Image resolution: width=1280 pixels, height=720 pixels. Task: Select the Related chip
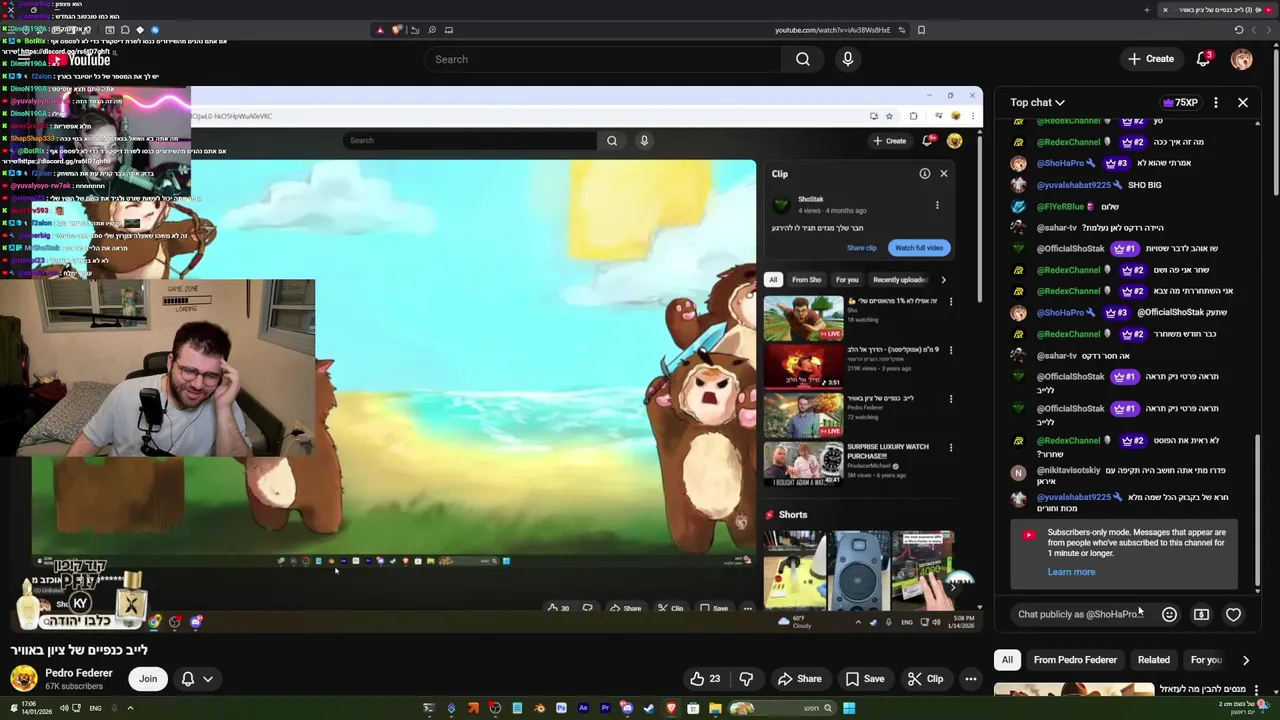tap(1153, 660)
